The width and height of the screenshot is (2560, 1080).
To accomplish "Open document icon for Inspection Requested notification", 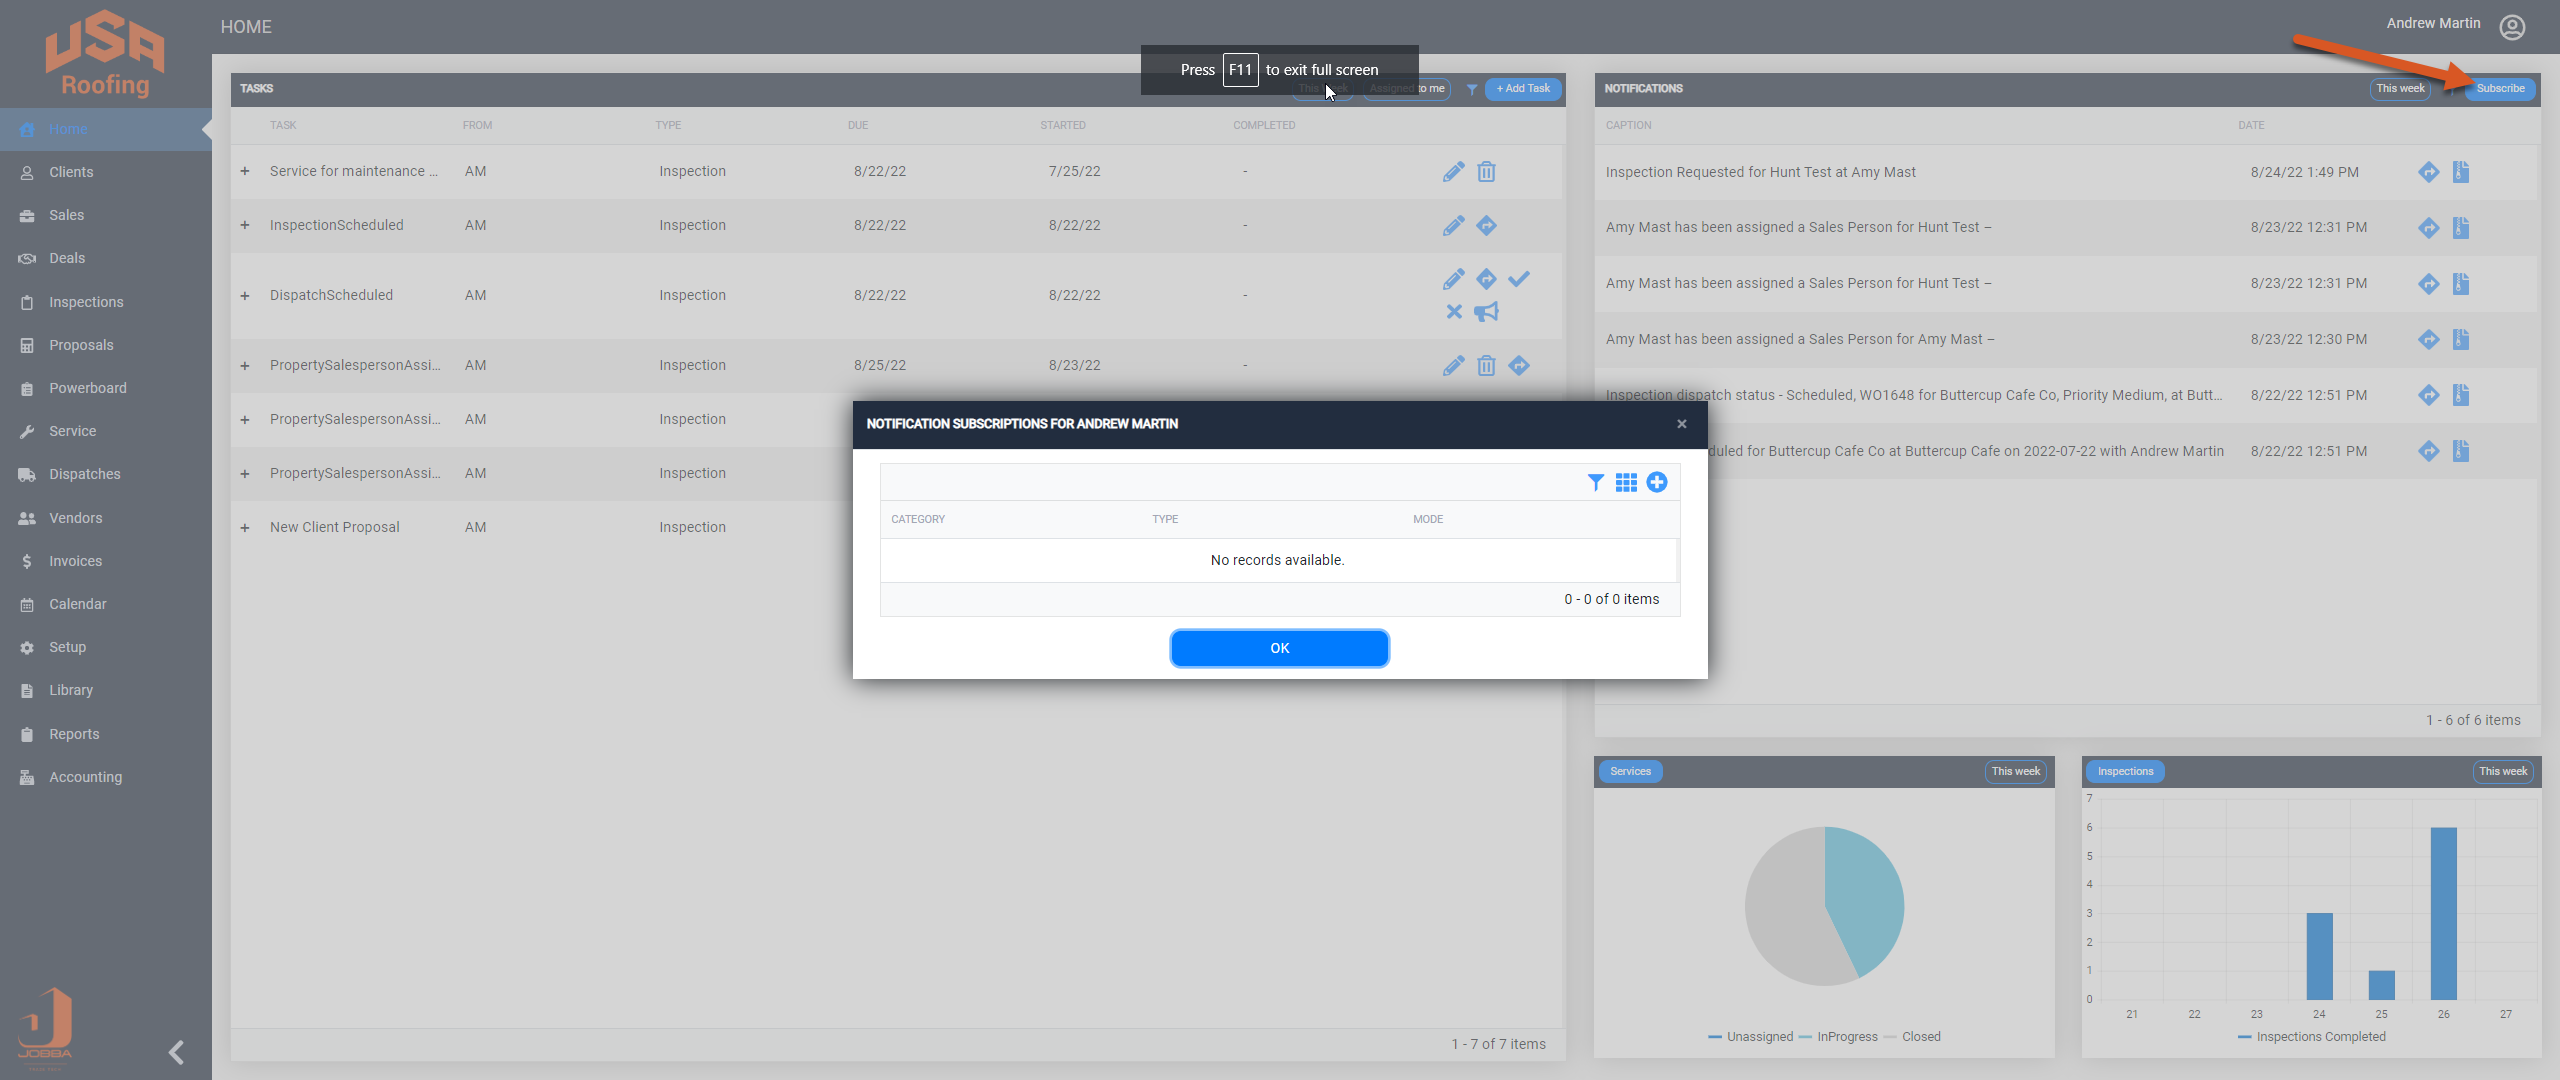I will 2461,172.
